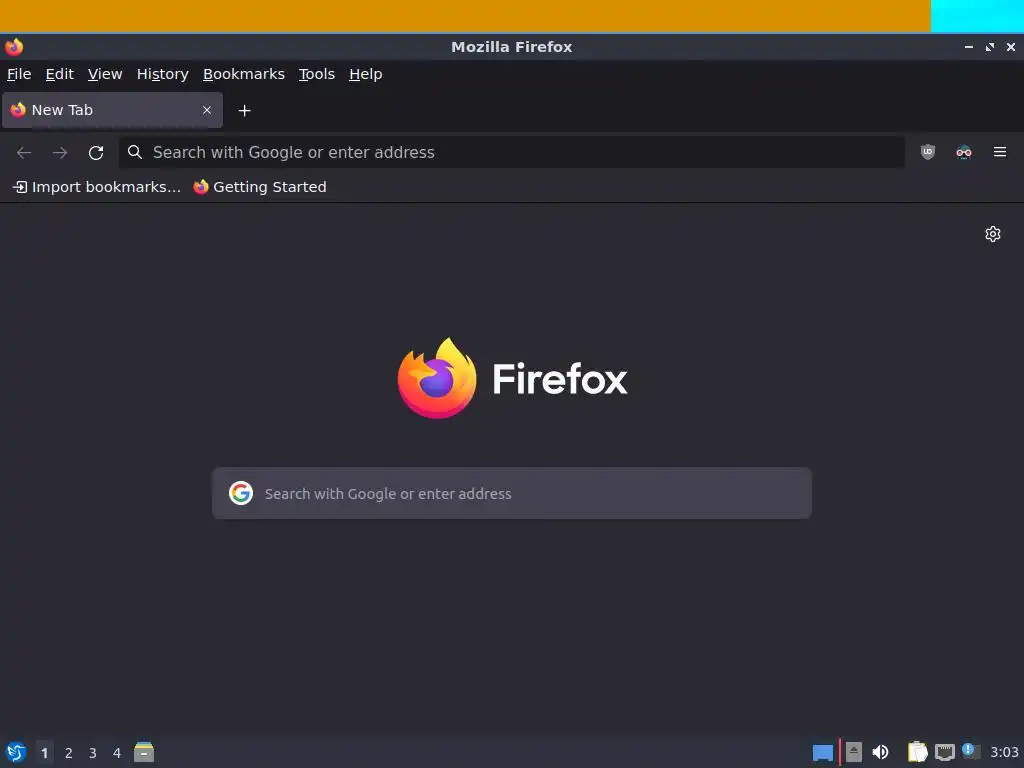Open the Tools menu
The width and height of the screenshot is (1024, 768).
(317, 74)
